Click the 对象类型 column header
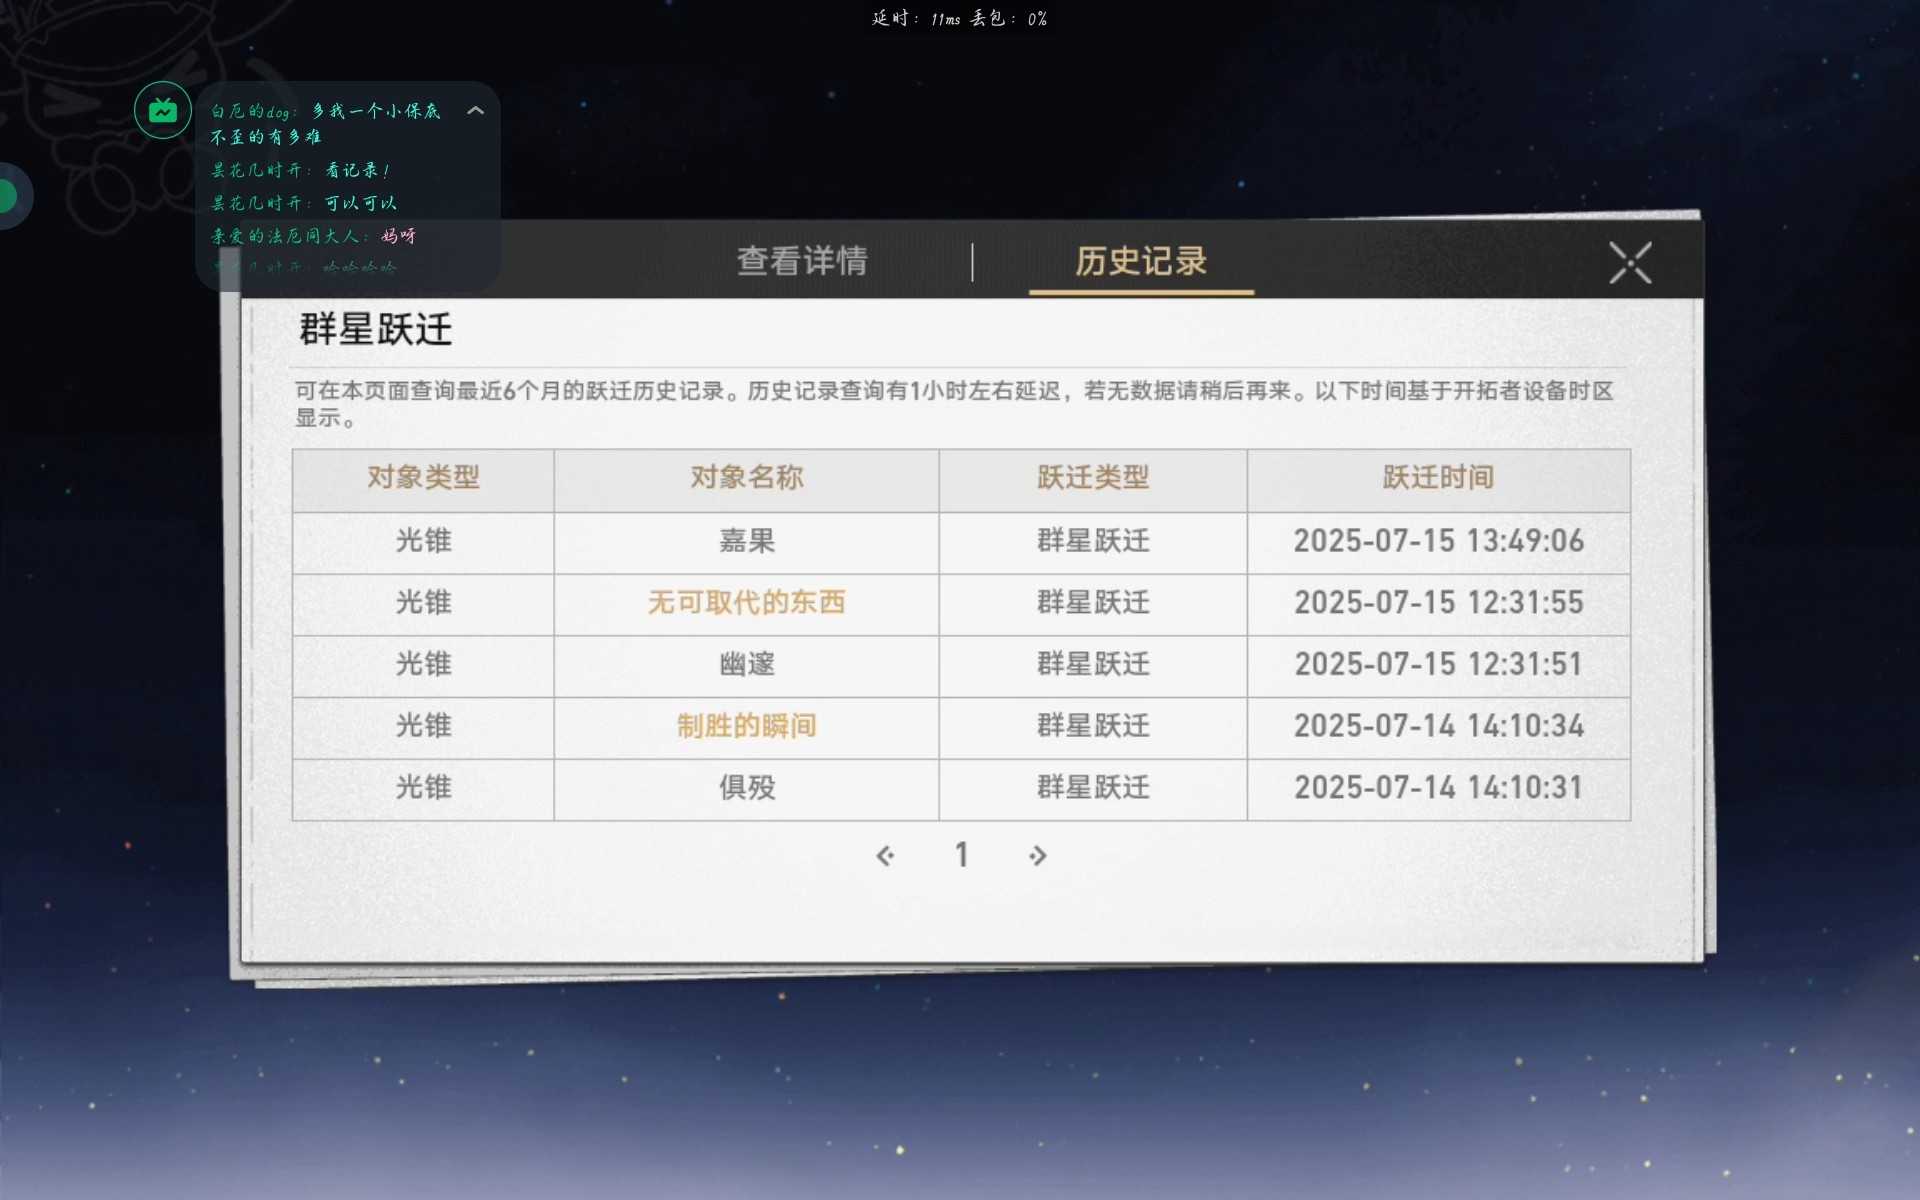1920x1200 pixels. point(423,478)
